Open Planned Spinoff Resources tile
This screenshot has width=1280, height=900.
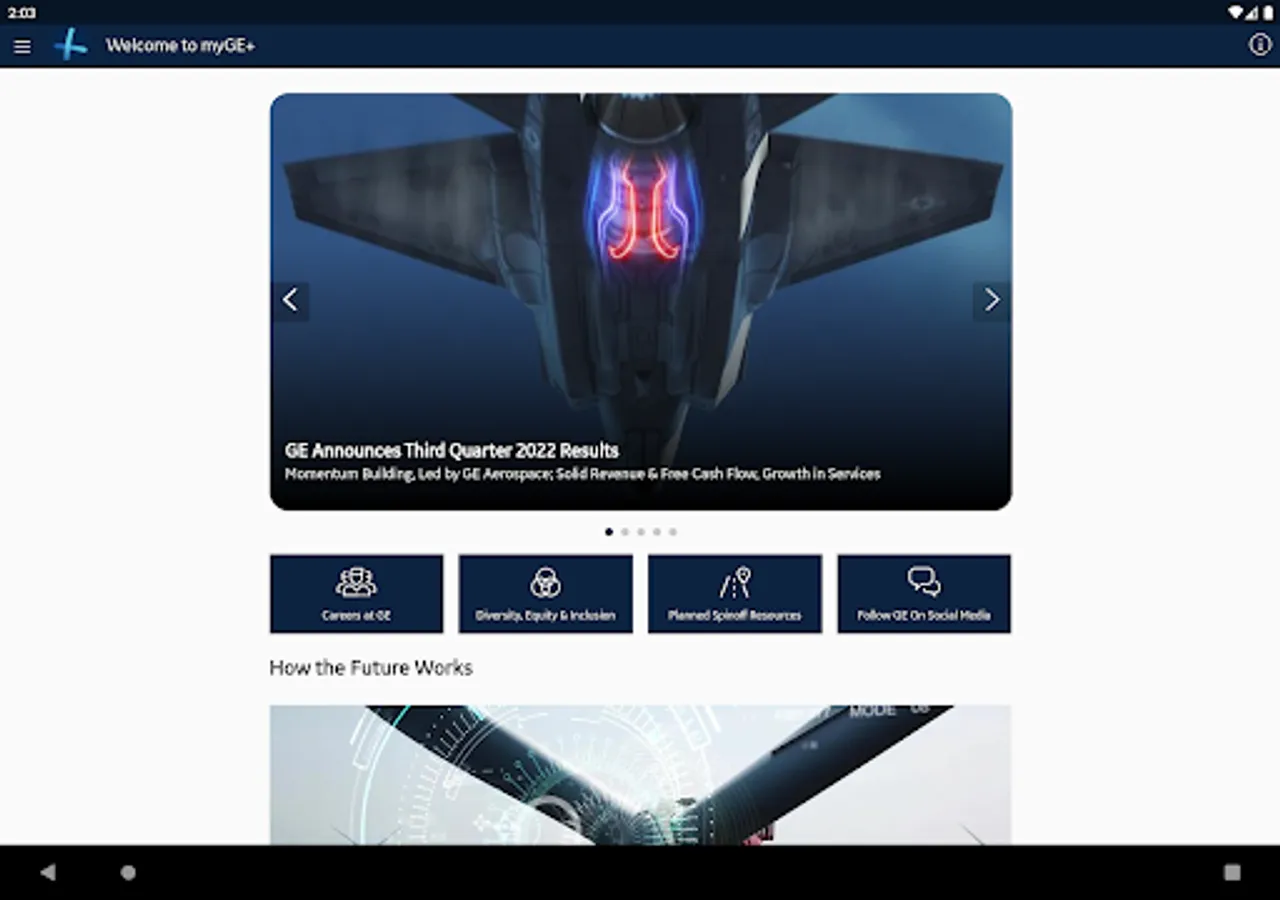735,594
